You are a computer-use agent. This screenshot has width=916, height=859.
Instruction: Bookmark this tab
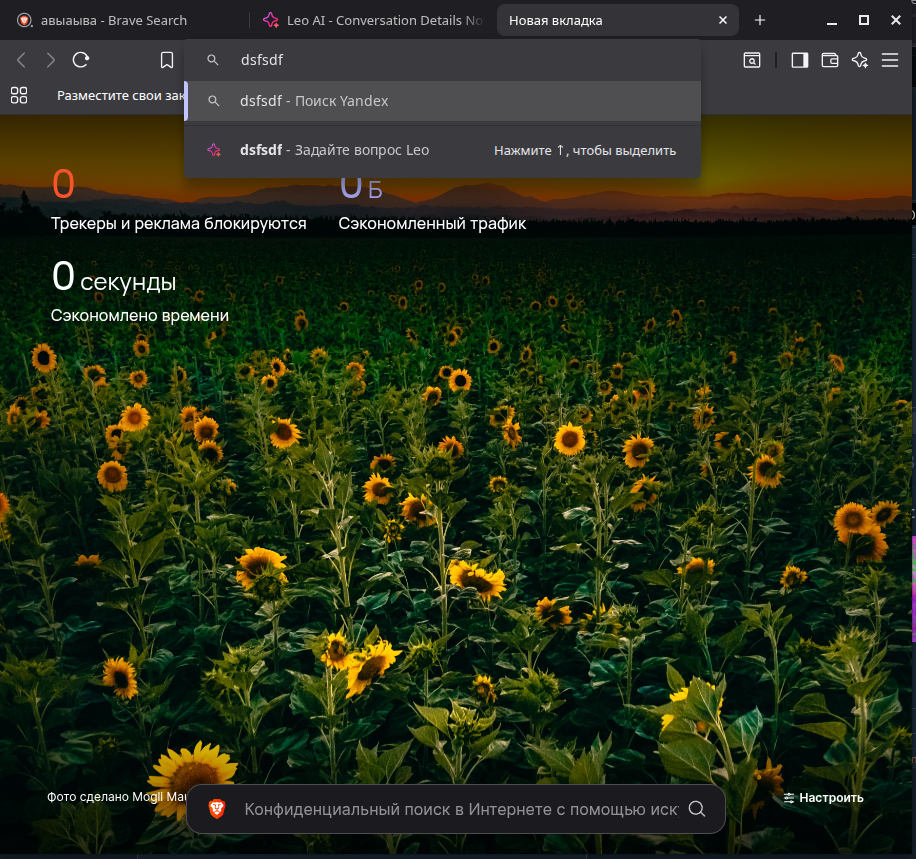click(x=167, y=60)
